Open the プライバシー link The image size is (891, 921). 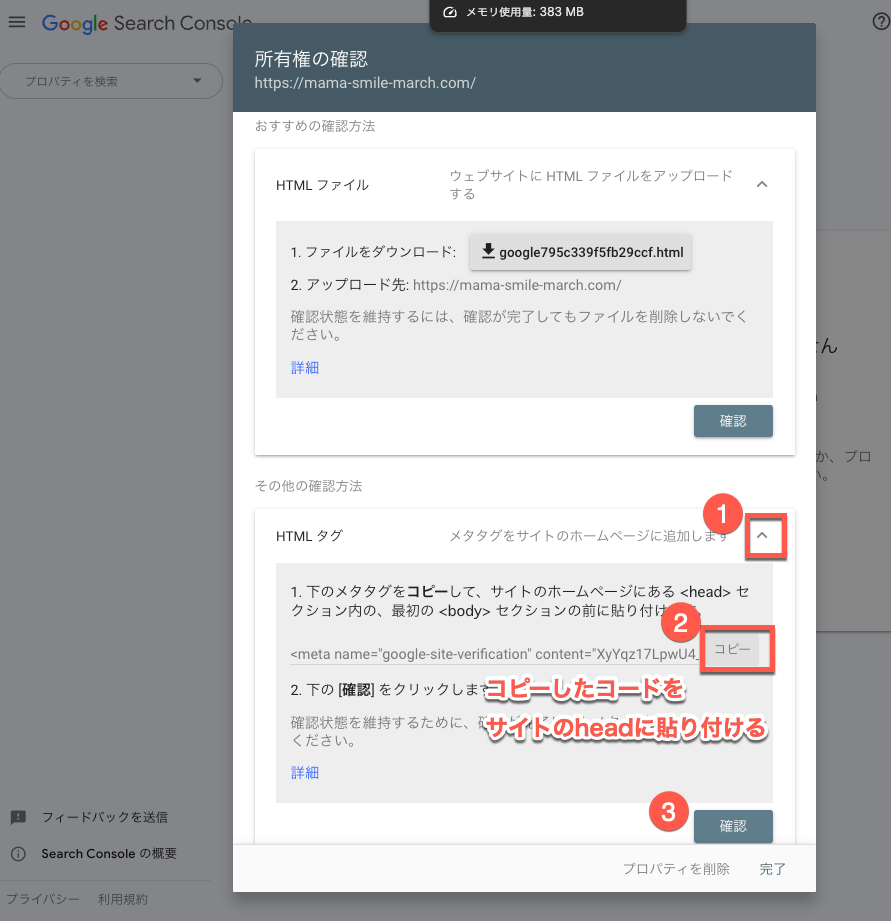point(43,899)
